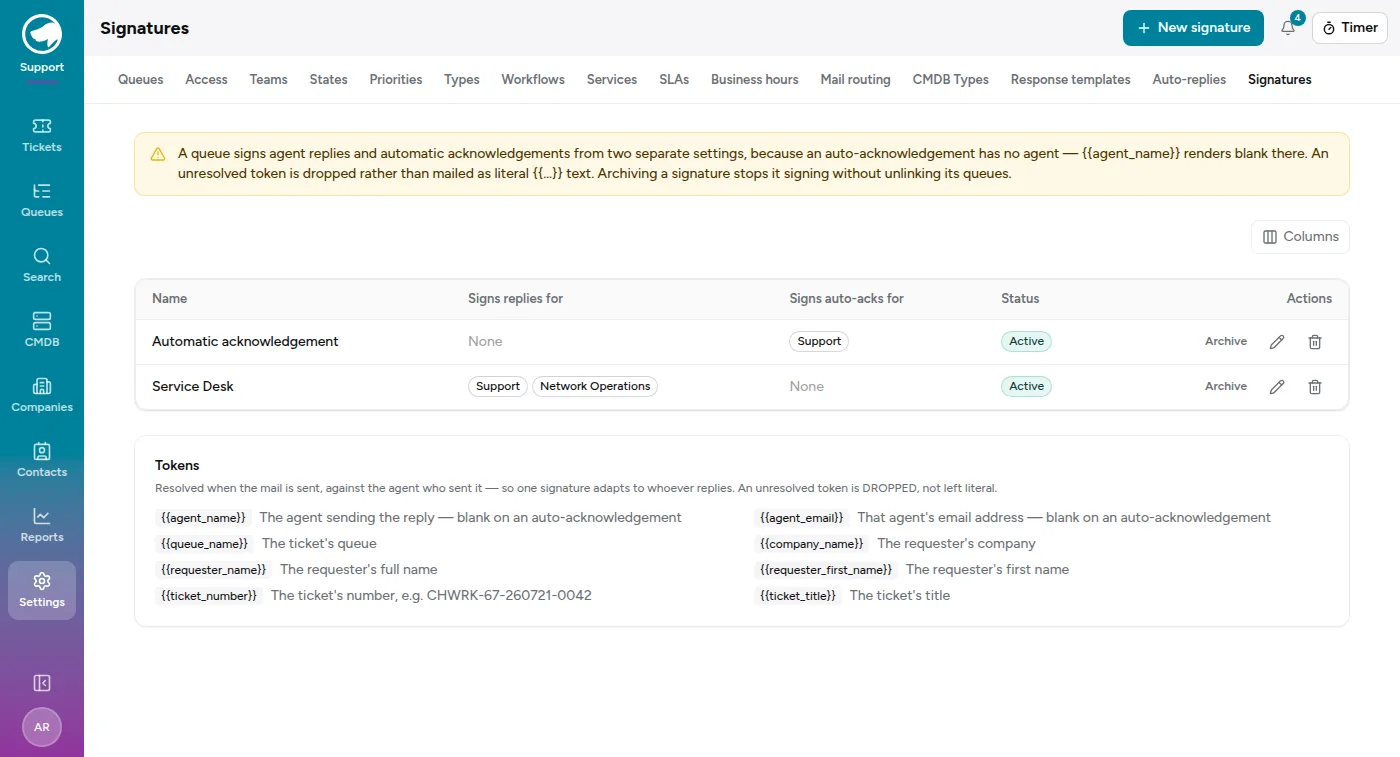The image size is (1400, 757).
Task: Open the Columns chooser
Action: (x=1300, y=237)
